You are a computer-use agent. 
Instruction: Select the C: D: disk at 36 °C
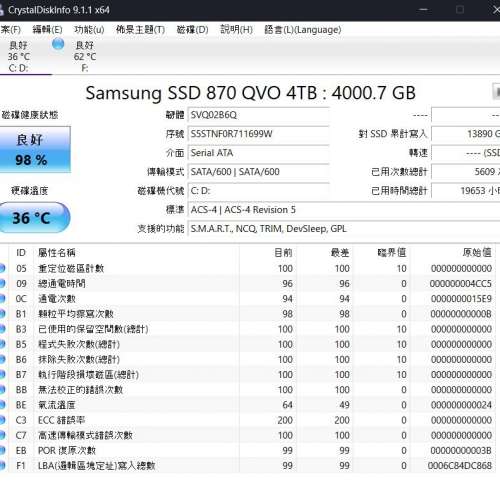click(x=19, y=57)
